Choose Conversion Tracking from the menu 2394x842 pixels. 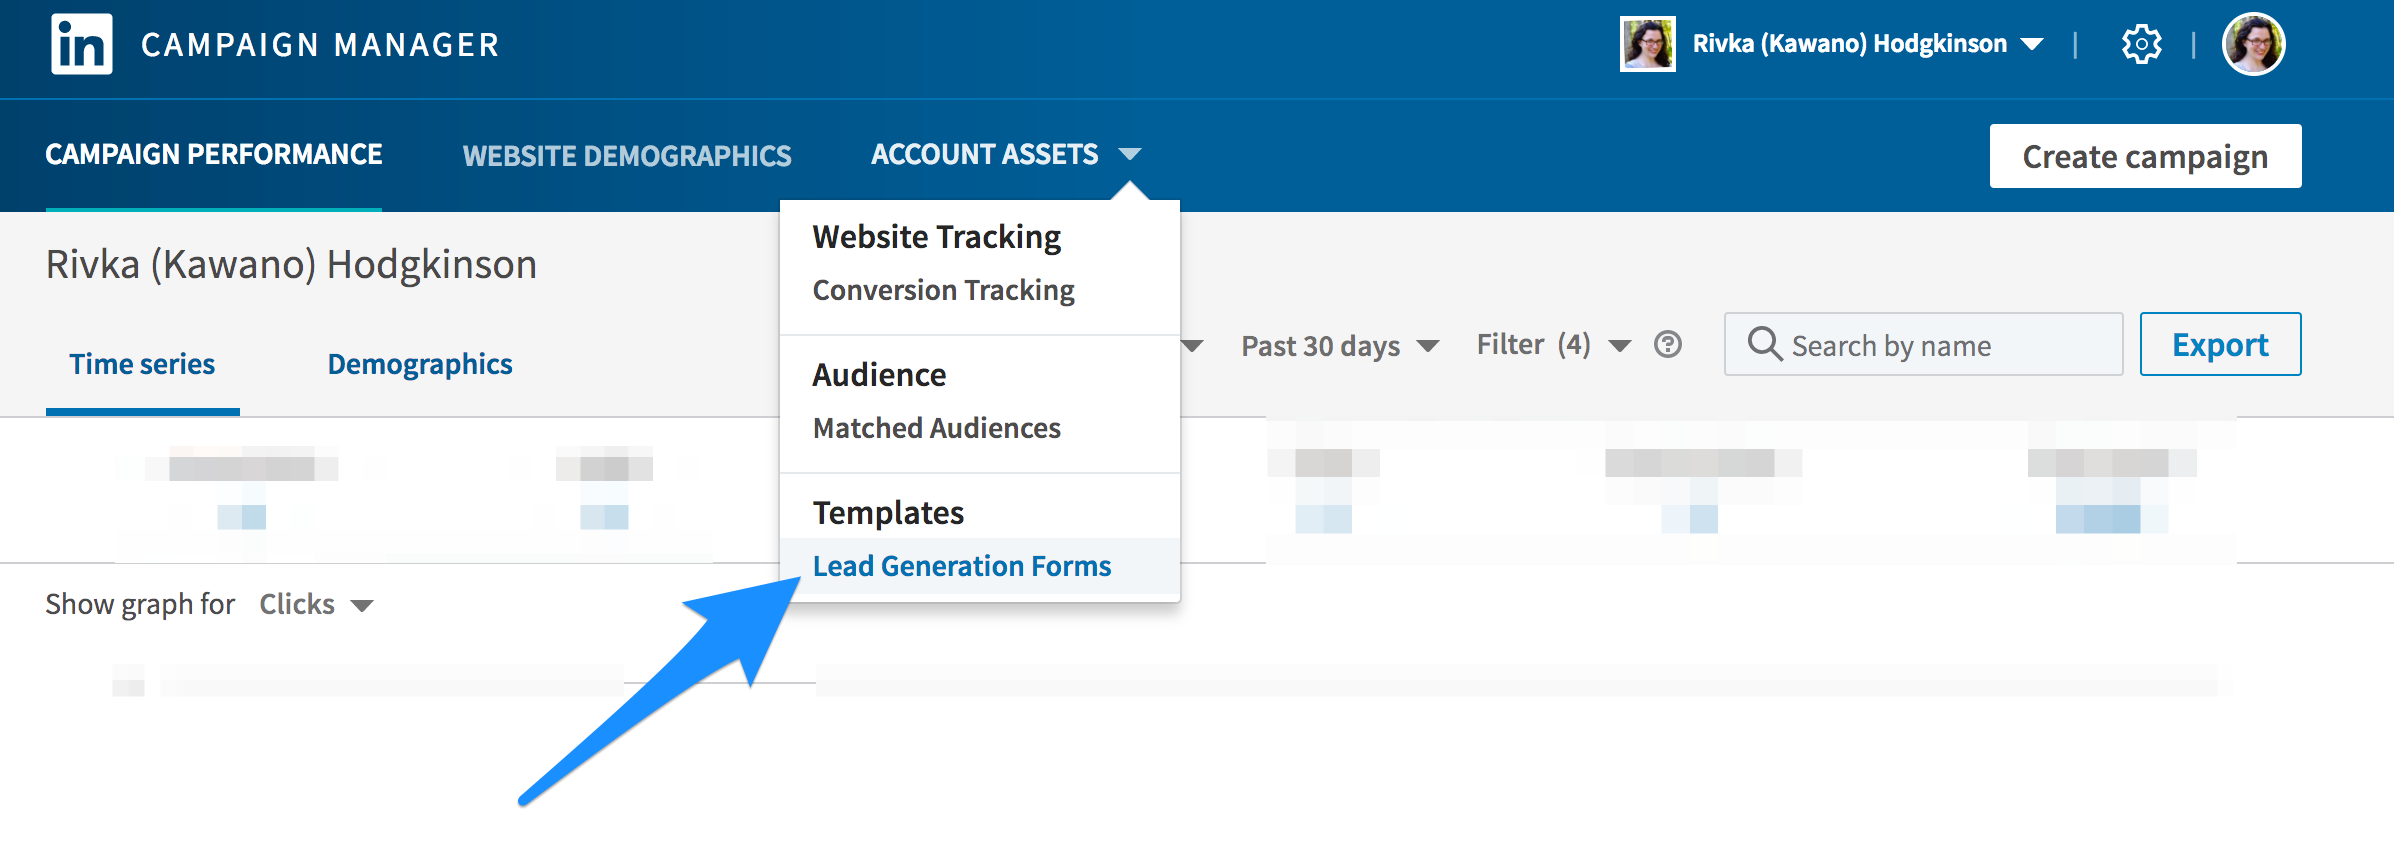click(x=943, y=290)
